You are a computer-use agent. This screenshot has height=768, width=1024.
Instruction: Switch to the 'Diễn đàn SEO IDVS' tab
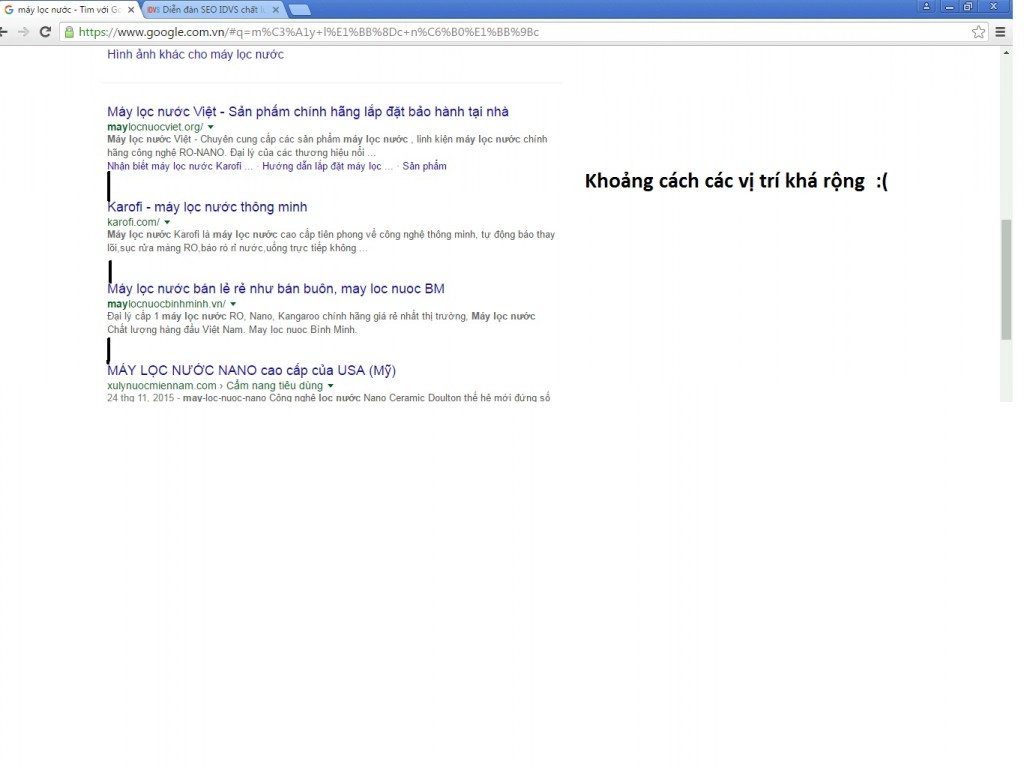click(x=212, y=10)
